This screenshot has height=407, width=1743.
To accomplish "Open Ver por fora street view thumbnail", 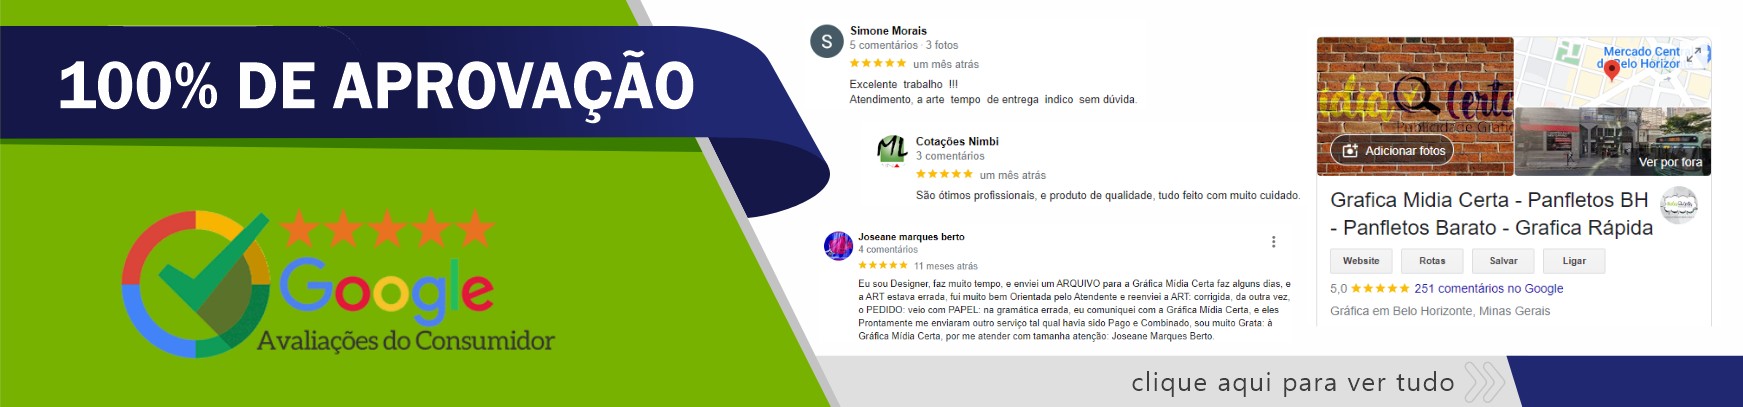I will tap(1613, 142).
